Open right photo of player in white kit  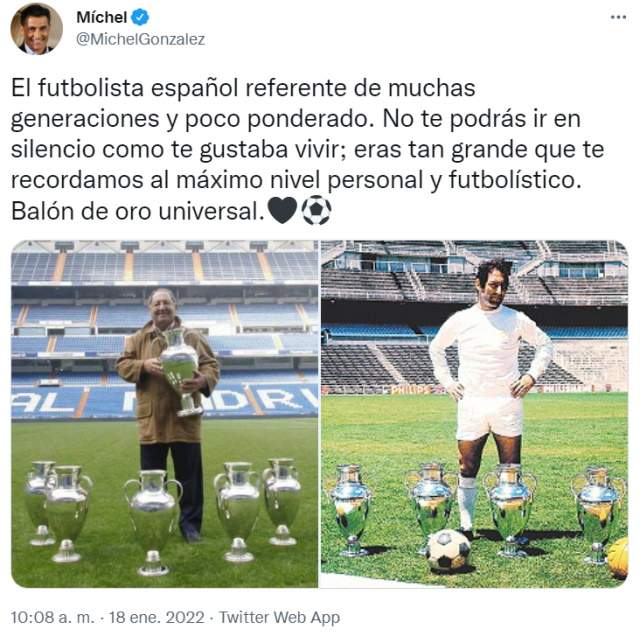(474, 414)
